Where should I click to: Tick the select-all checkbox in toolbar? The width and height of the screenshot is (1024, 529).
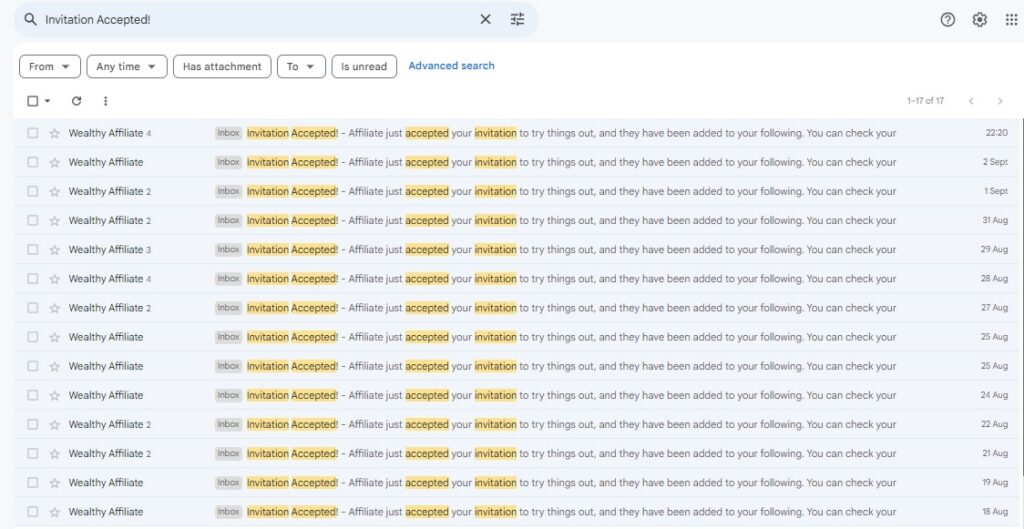click(33, 101)
